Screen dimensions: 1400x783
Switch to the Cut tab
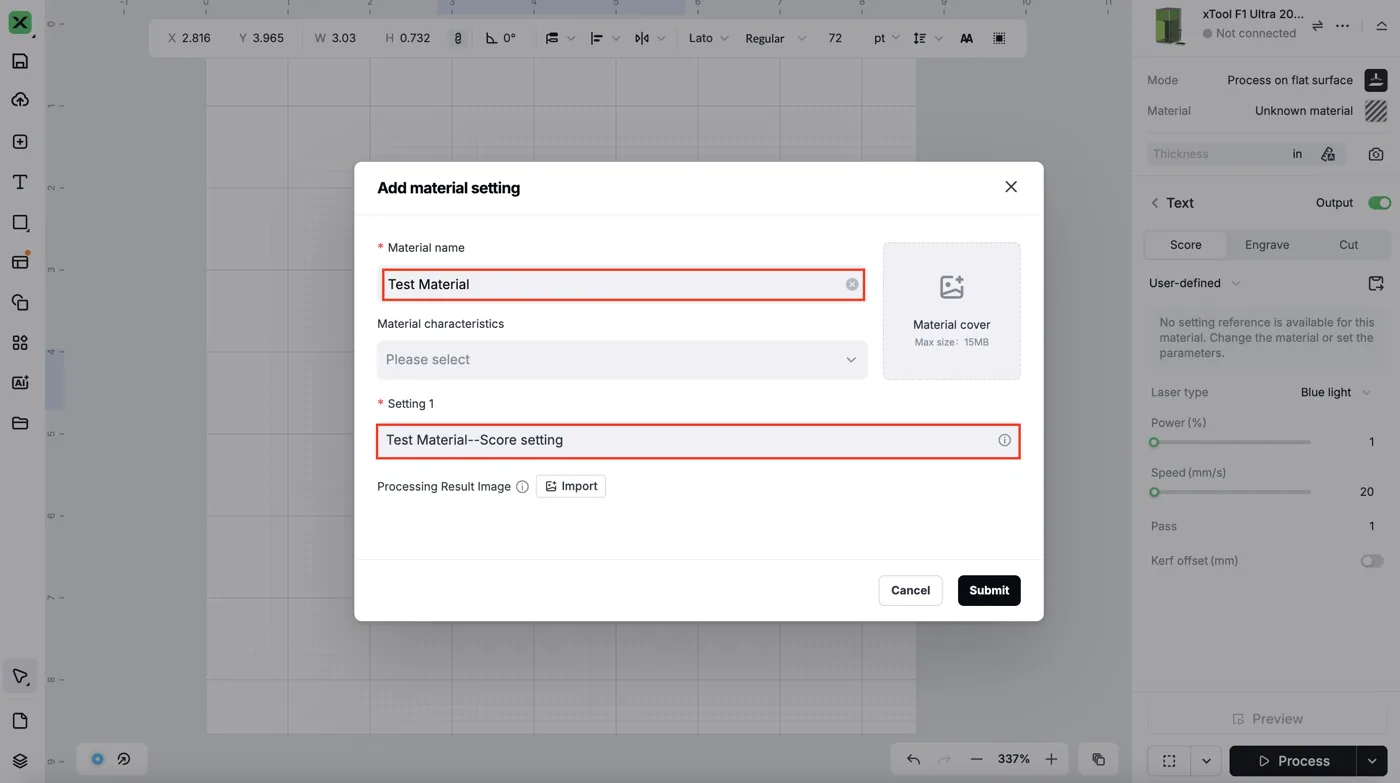1348,245
